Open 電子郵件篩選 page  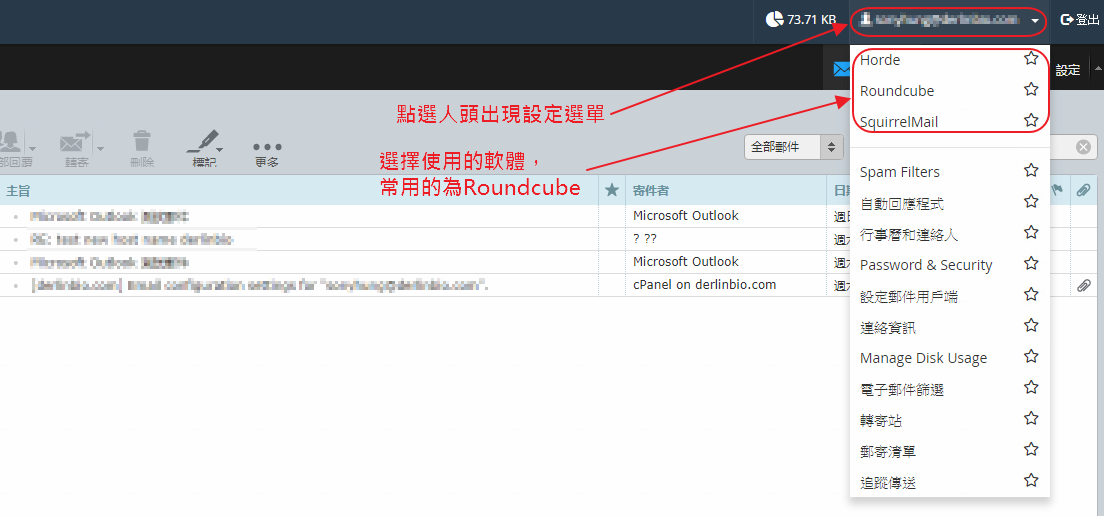[902, 389]
